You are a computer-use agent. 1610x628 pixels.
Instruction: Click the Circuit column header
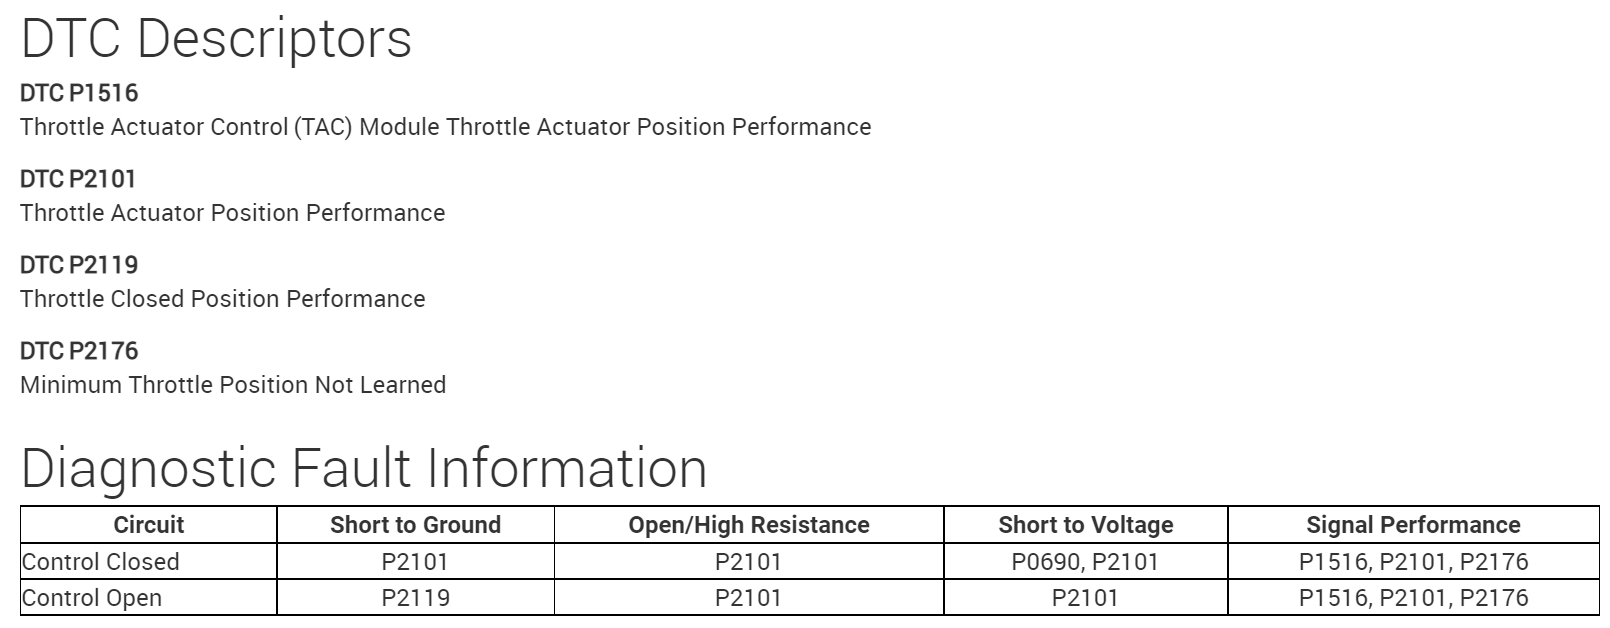149,525
